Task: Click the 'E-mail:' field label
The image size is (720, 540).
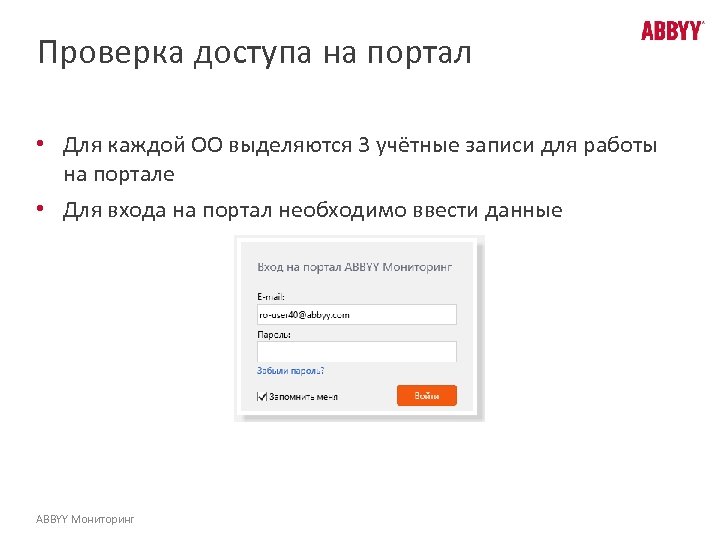Action: pyautogui.click(x=271, y=296)
